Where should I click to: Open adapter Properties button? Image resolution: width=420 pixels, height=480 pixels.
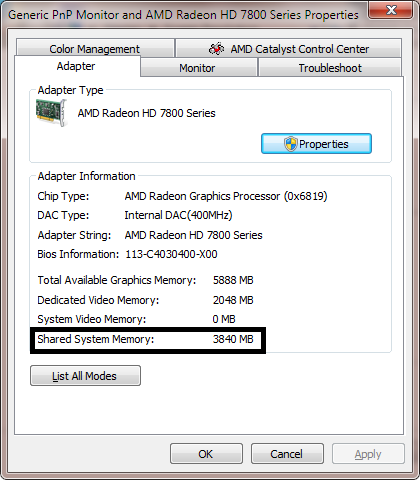316,144
